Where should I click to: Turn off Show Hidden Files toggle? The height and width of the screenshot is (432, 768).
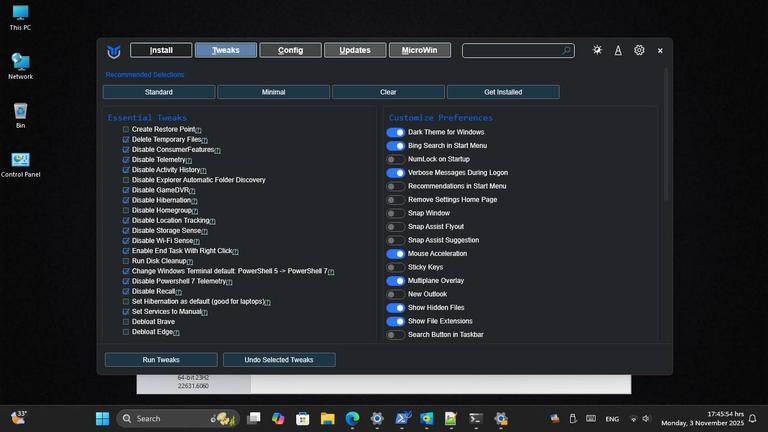click(395, 308)
